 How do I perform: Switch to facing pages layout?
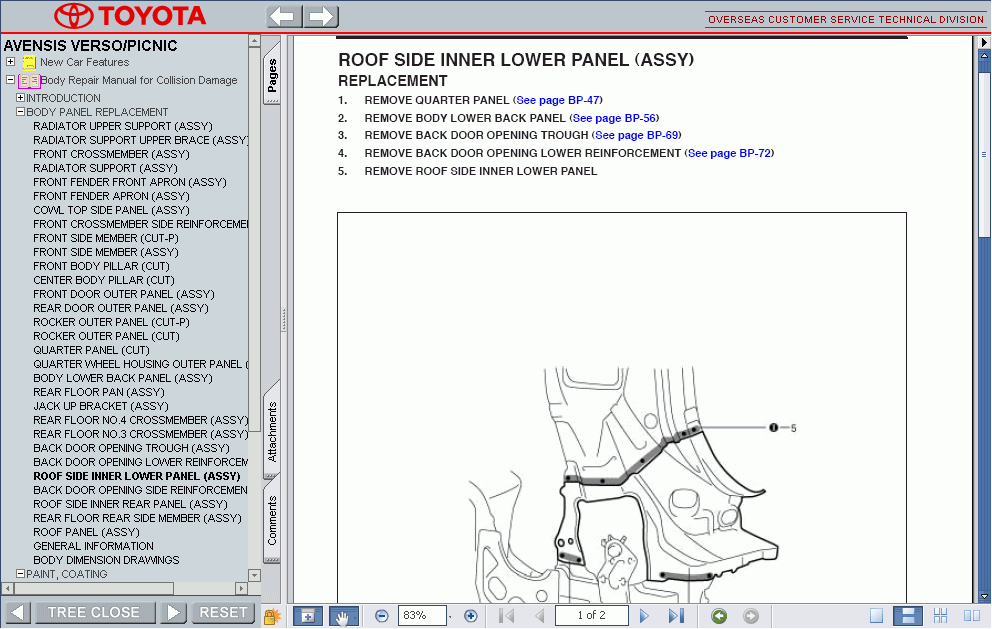coord(972,616)
